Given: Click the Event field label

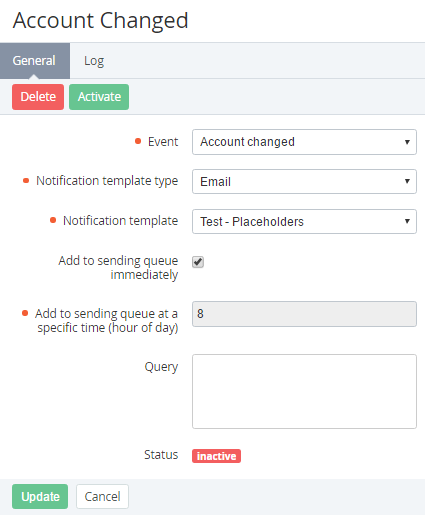Looking at the screenshot, I should coord(163,142).
